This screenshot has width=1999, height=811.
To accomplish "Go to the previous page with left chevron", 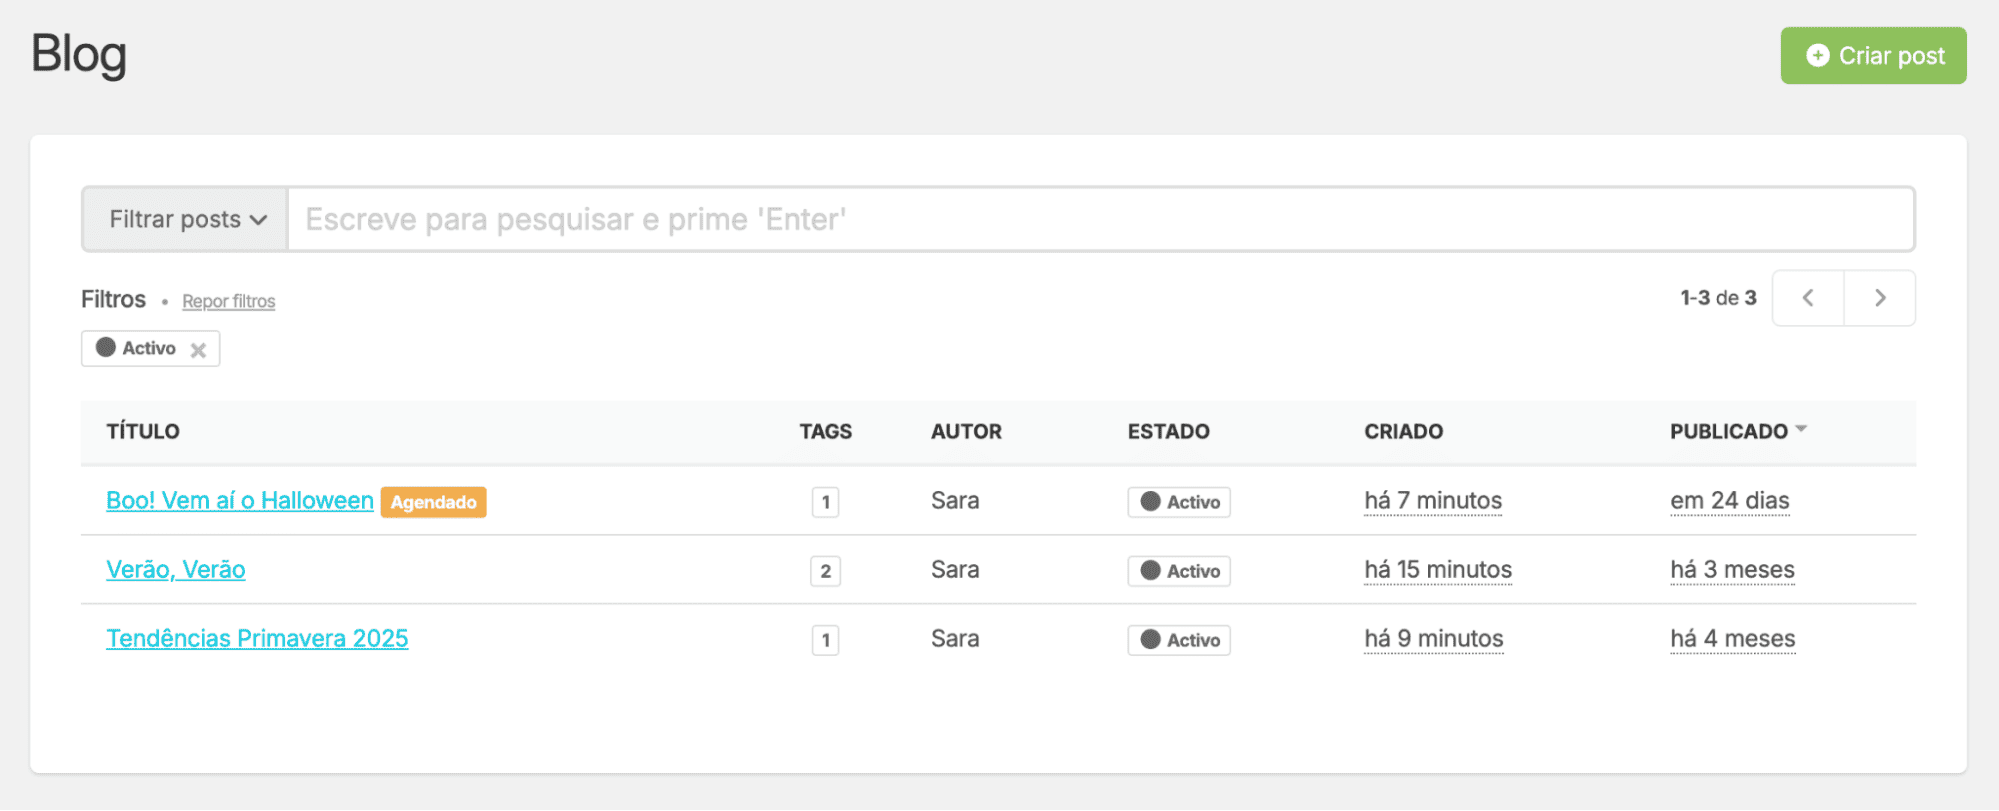I will (x=1808, y=298).
